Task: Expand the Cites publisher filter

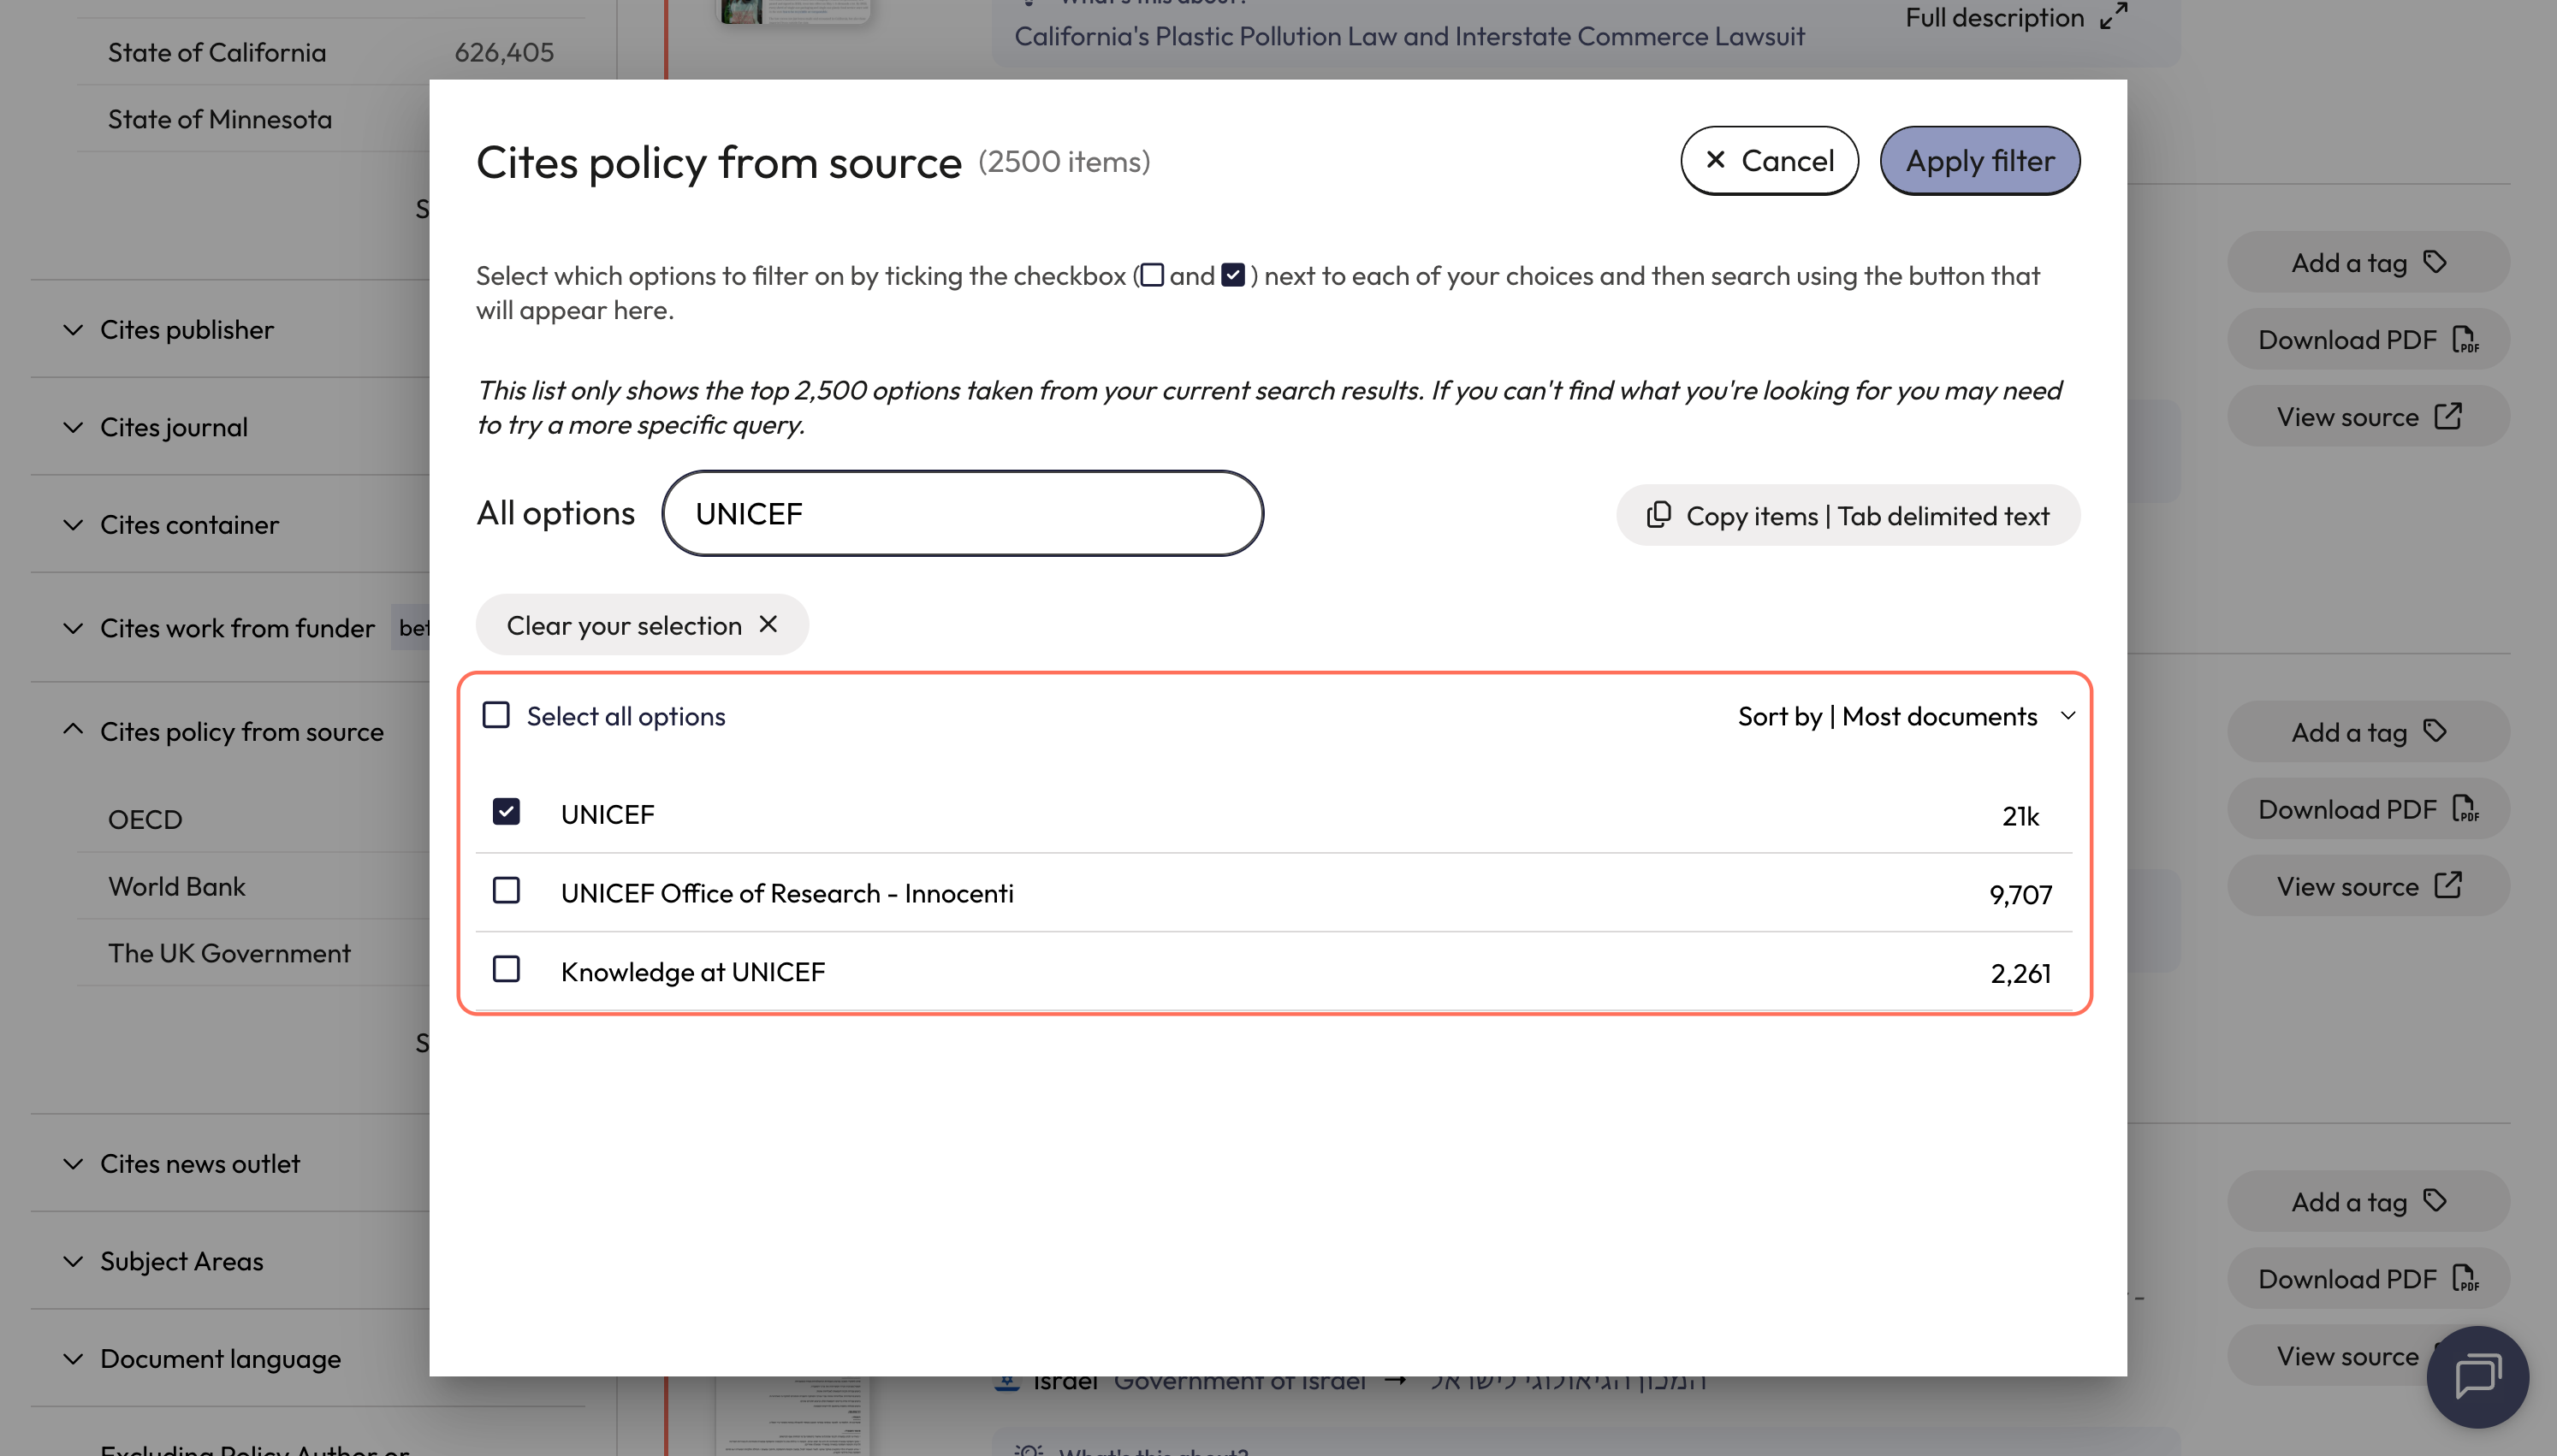Action: [x=73, y=329]
